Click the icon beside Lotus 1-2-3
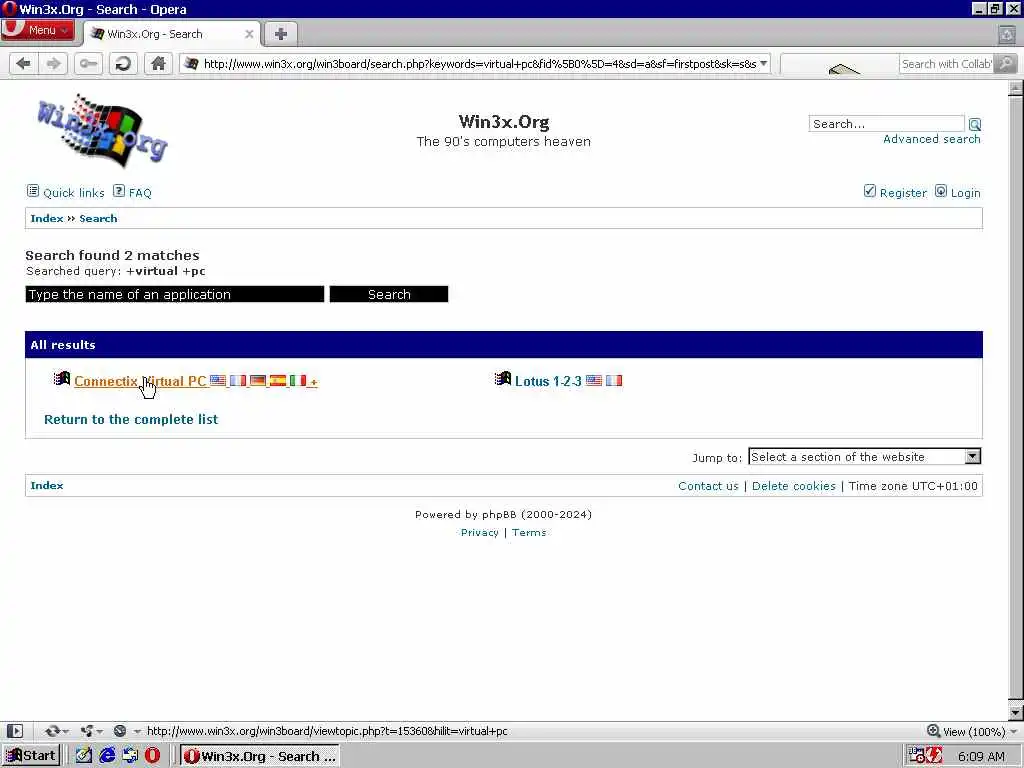This screenshot has height=768, width=1024. pyautogui.click(x=503, y=379)
